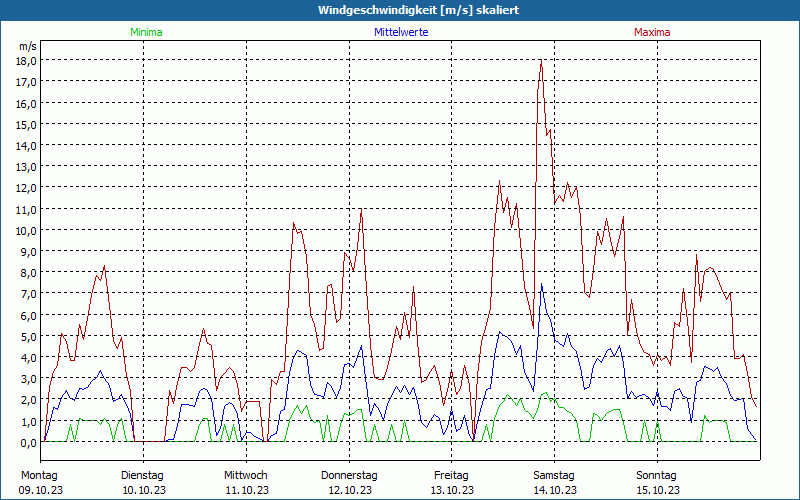Screen dimensions: 800x500
Task: Click the 15,0 y-axis value label
Action: click(26, 124)
